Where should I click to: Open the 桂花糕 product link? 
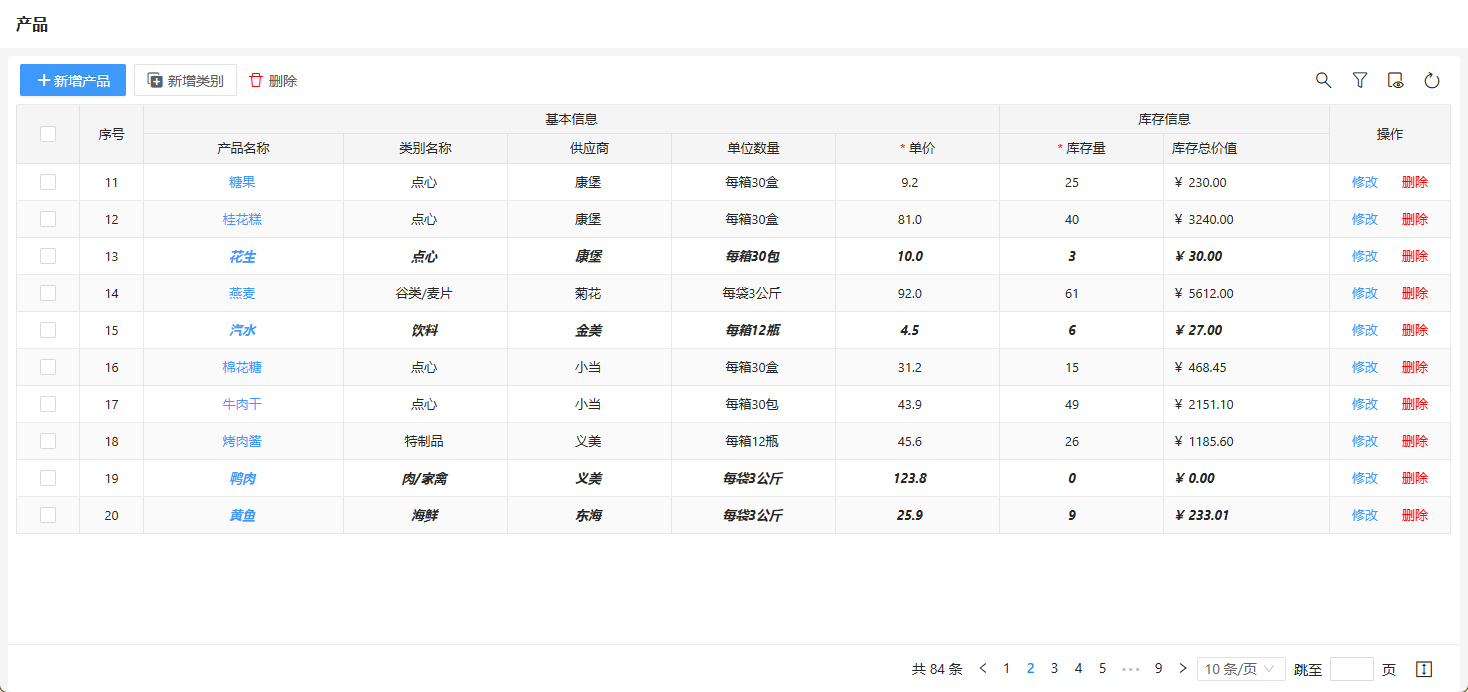pos(242,219)
